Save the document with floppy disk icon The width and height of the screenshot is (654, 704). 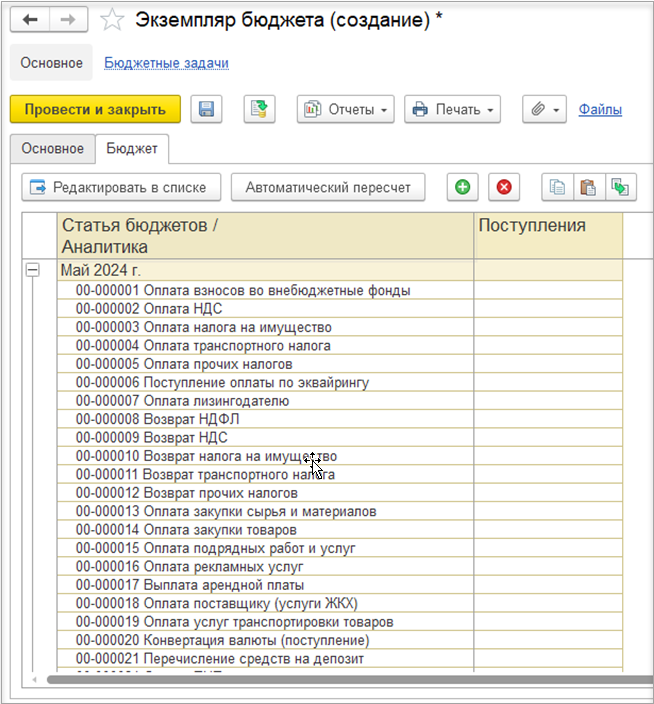[x=206, y=109]
